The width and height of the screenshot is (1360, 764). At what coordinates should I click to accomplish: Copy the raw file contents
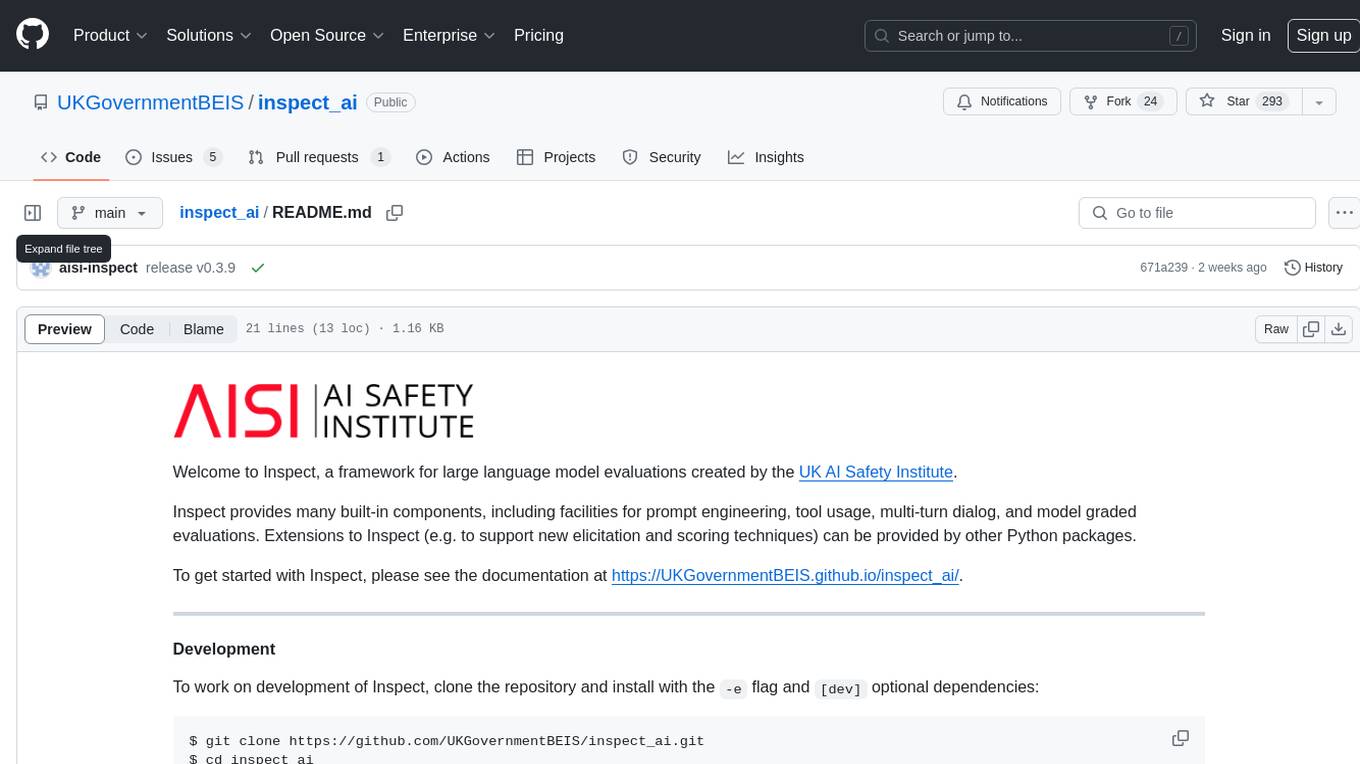[x=1311, y=329]
